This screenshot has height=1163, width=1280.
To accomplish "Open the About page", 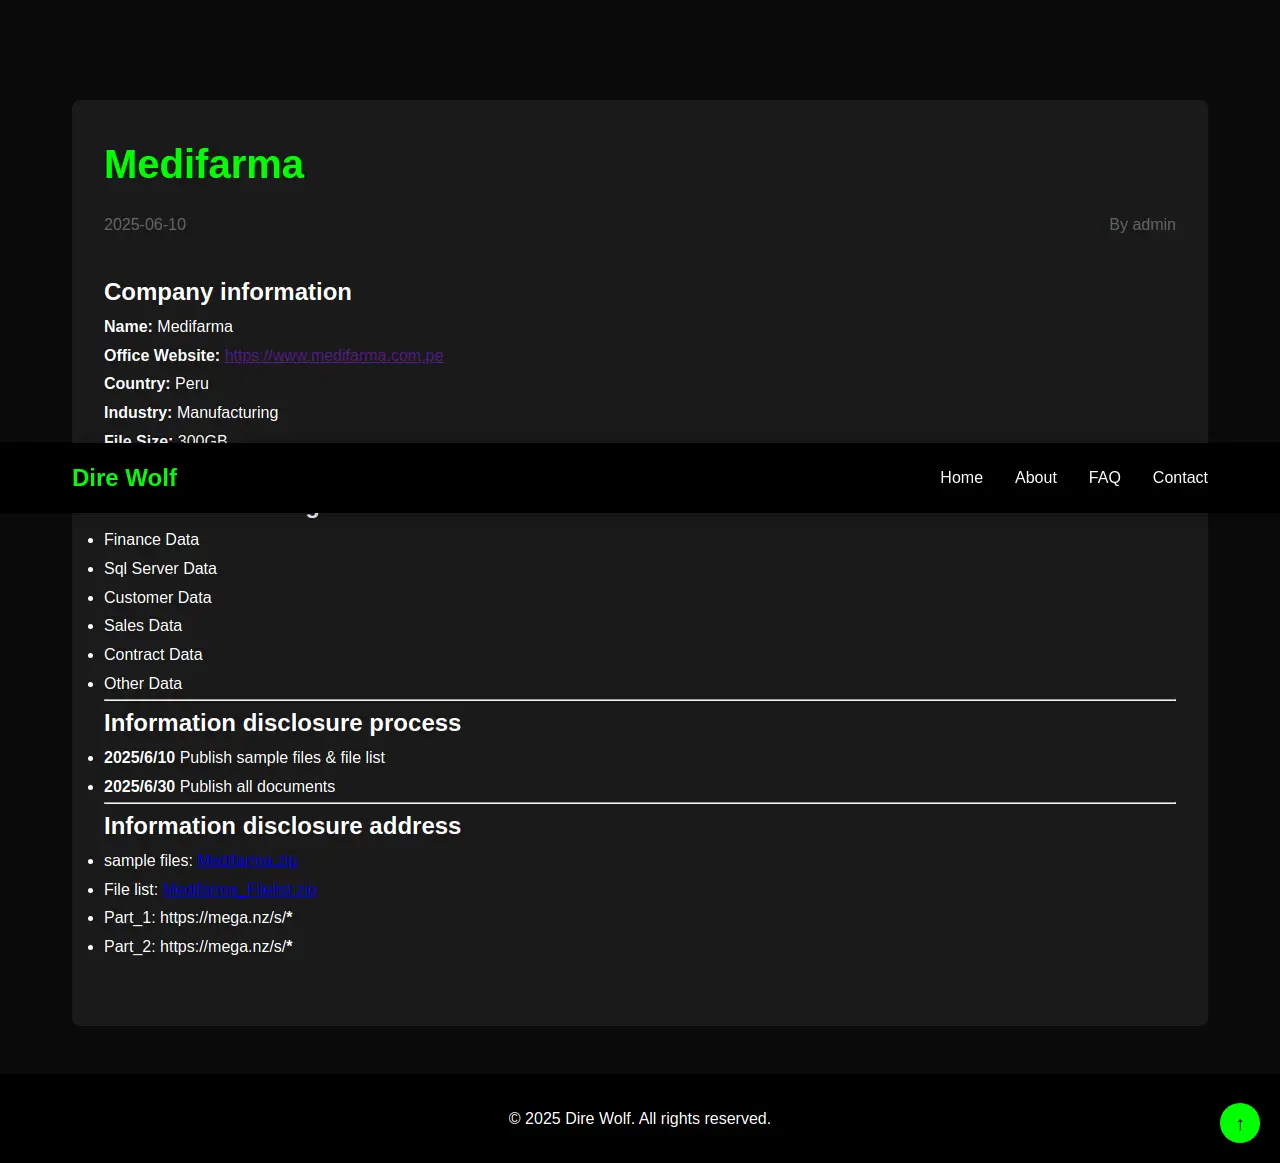I will click(x=1035, y=478).
